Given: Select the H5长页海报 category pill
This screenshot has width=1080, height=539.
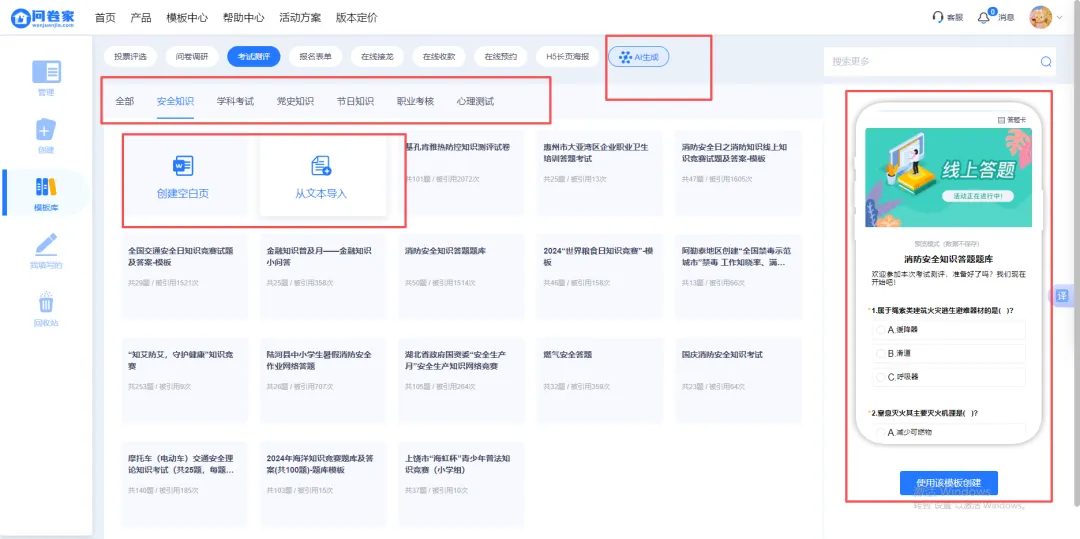Looking at the screenshot, I should pos(568,57).
